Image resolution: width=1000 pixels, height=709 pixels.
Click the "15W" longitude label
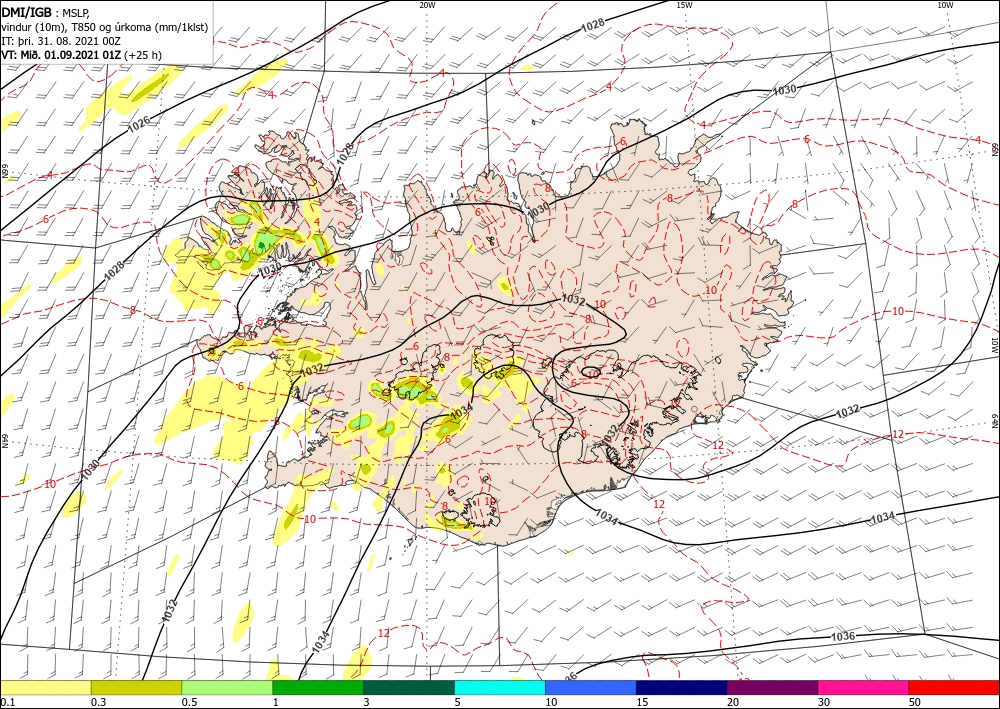684,5
